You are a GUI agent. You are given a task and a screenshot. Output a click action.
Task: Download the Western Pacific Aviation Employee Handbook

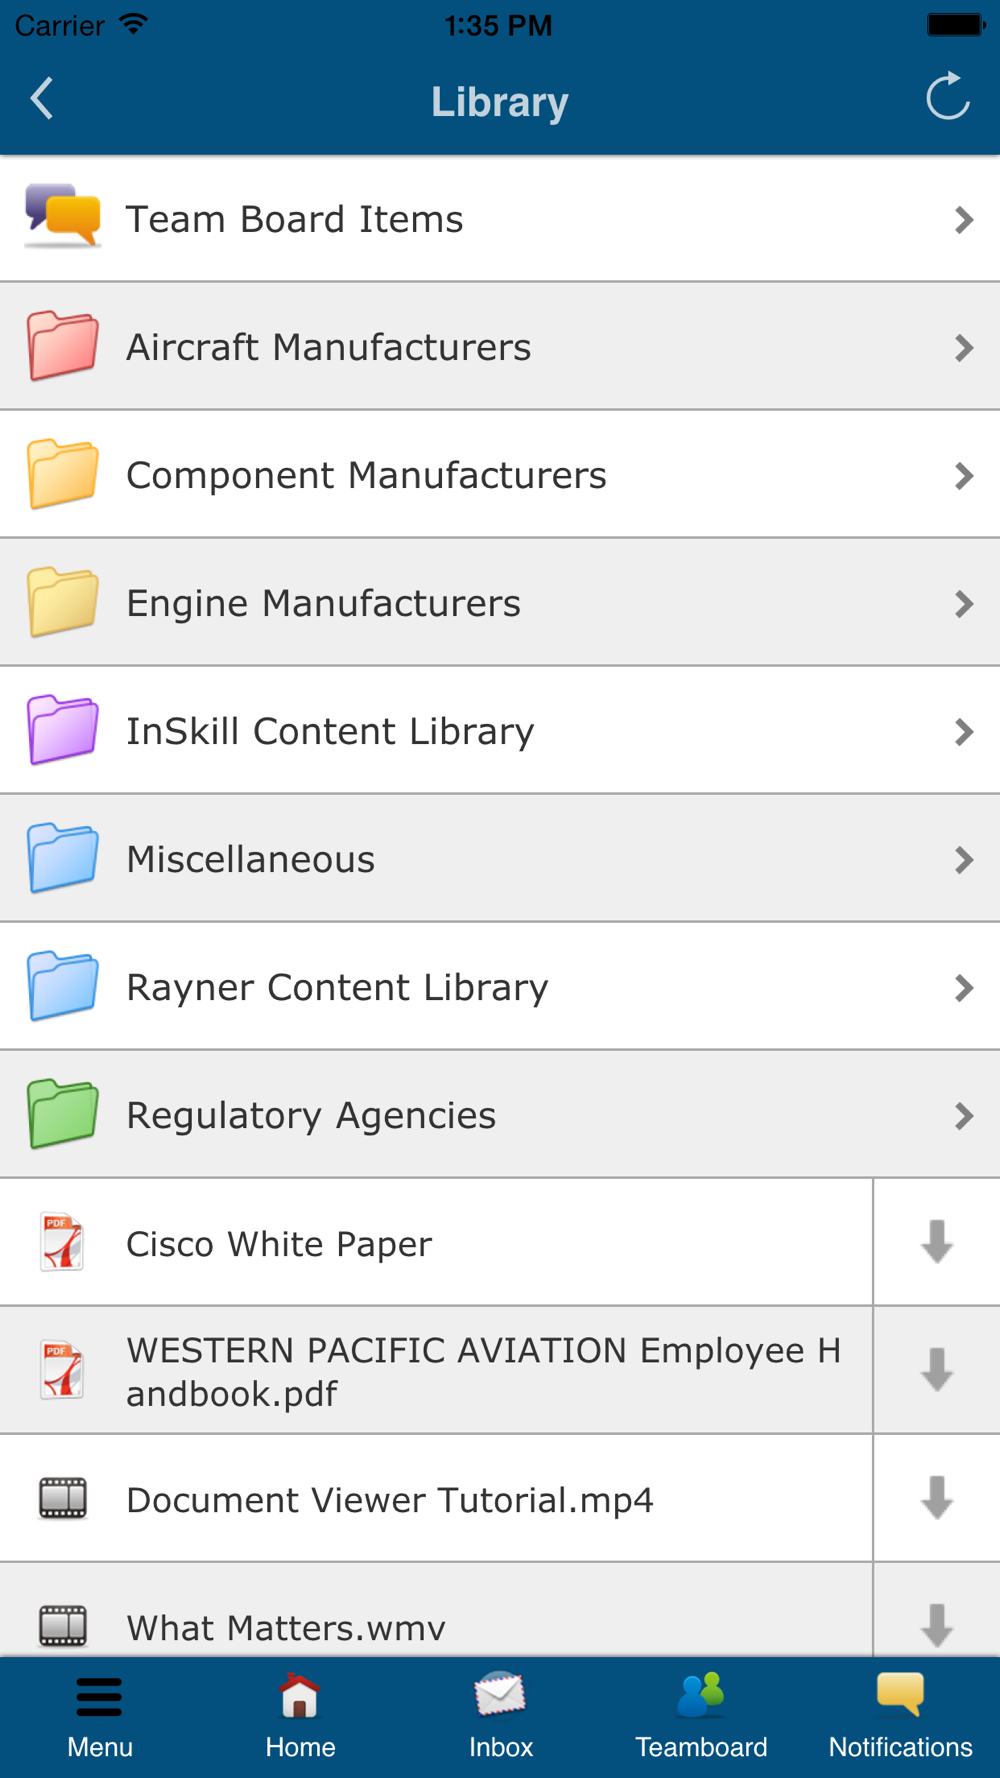click(937, 1370)
